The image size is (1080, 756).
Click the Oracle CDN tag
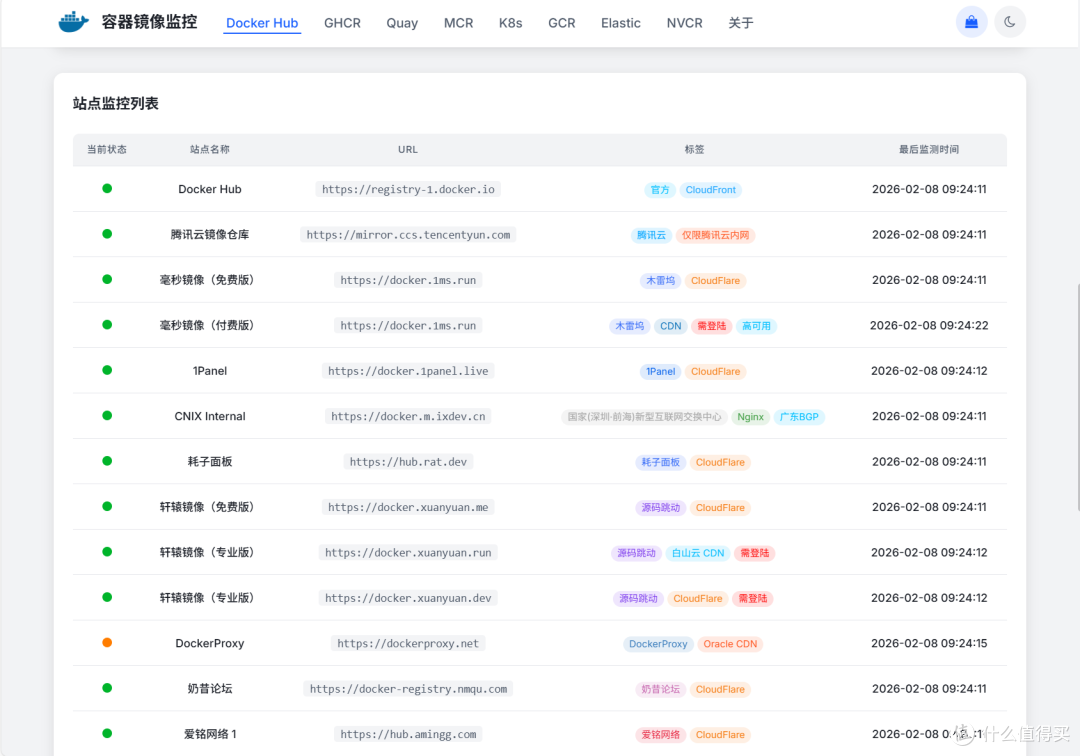(730, 644)
